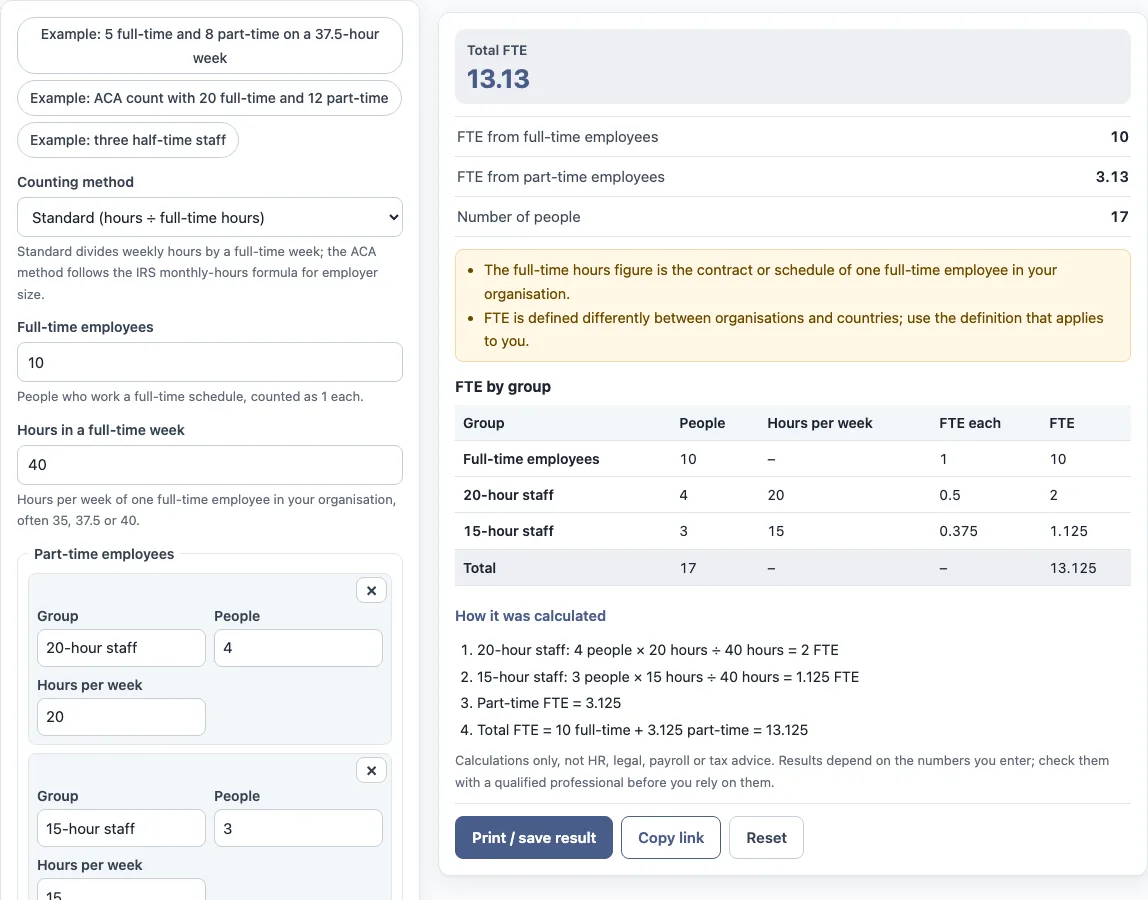This screenshot has height=900, width=1148.
Task: Click the 'Number of people' row label
Action: 518,217
